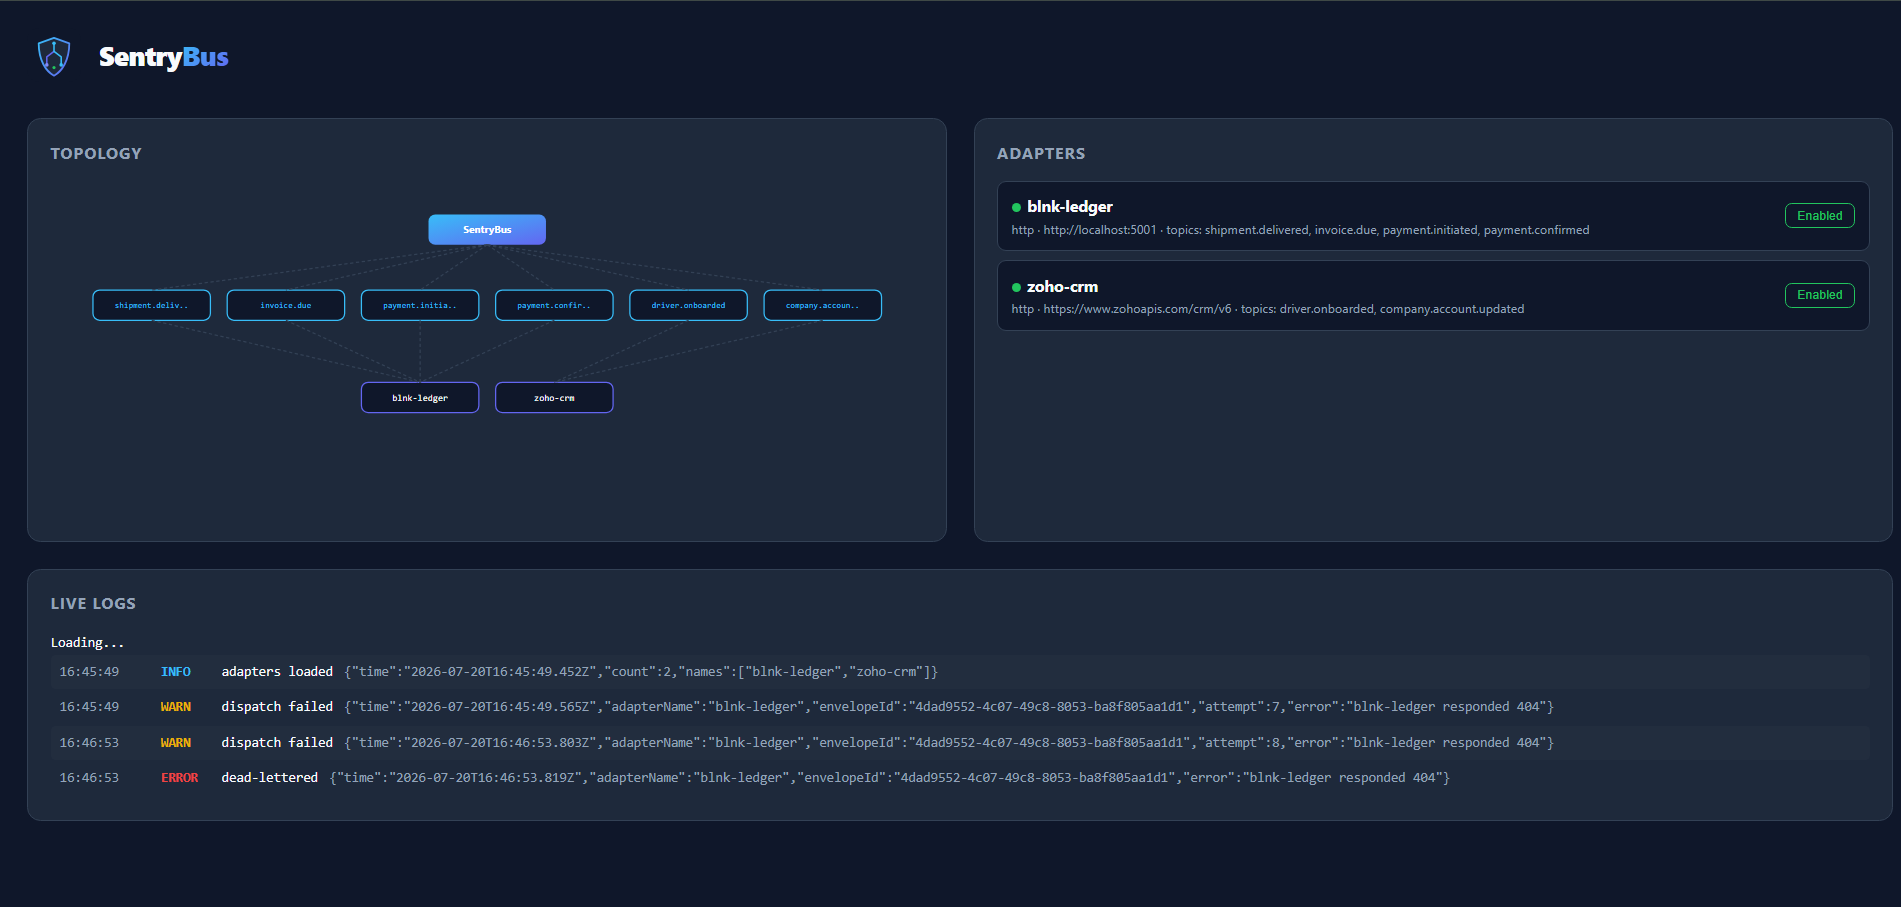Click the zohoapis.com/crm/v6 adapter detail line

pyautogui.click(x=1268, y=309)
